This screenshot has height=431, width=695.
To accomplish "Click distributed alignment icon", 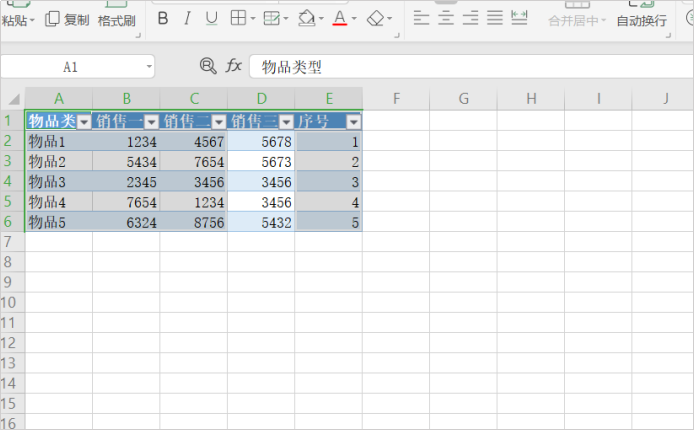I will click(519, 18).
